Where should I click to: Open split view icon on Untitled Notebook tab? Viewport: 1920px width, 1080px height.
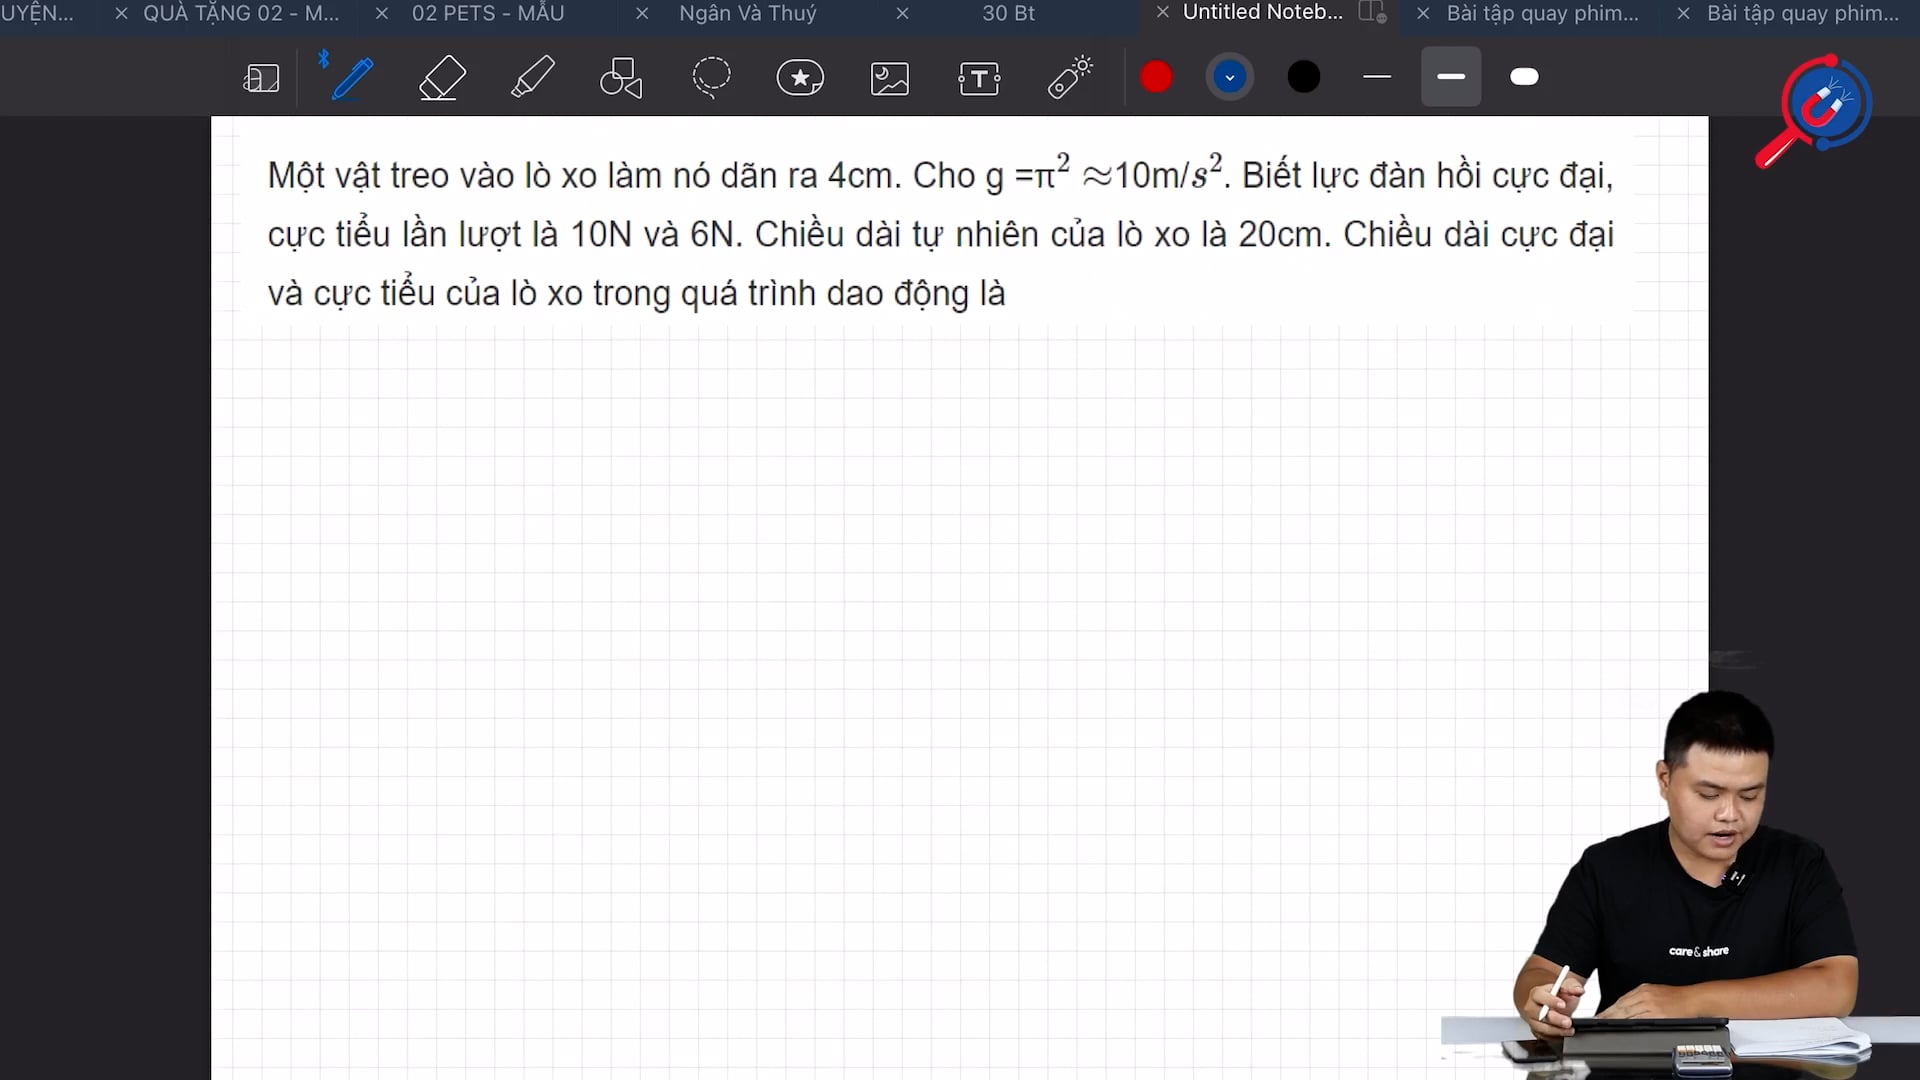click(1372, 12)
